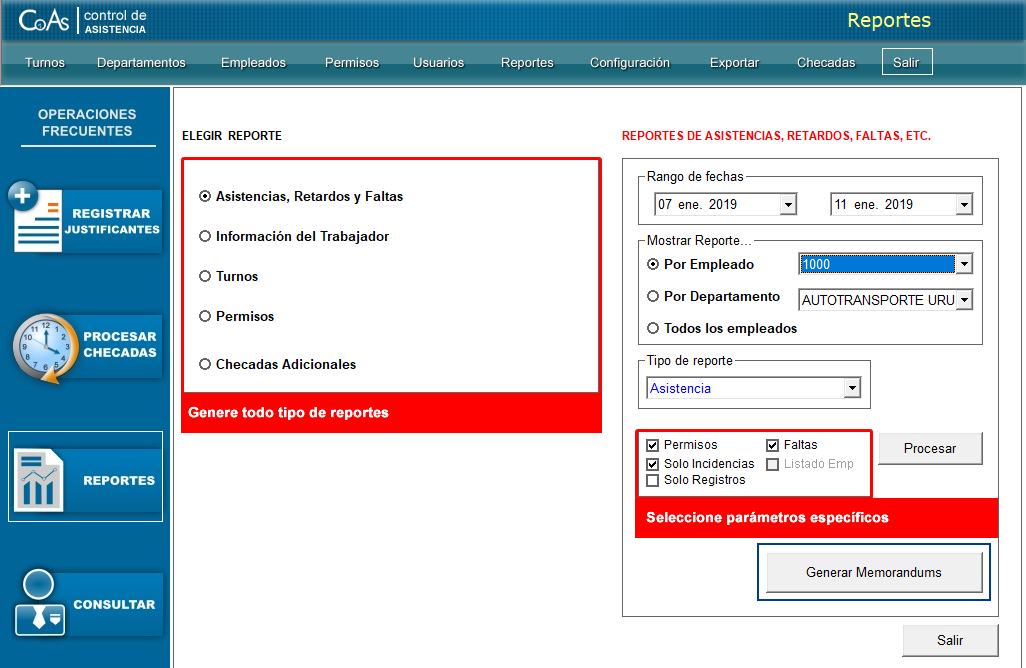The height and width of the screenshot is (668, 1026).
Task: Open the Configuración menu
Action: 629,62
